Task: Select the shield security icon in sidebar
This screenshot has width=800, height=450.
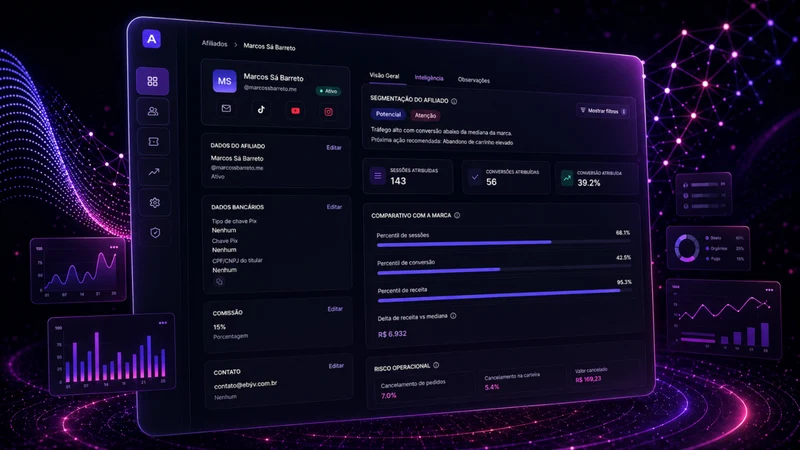Action: tap(155, 233)
